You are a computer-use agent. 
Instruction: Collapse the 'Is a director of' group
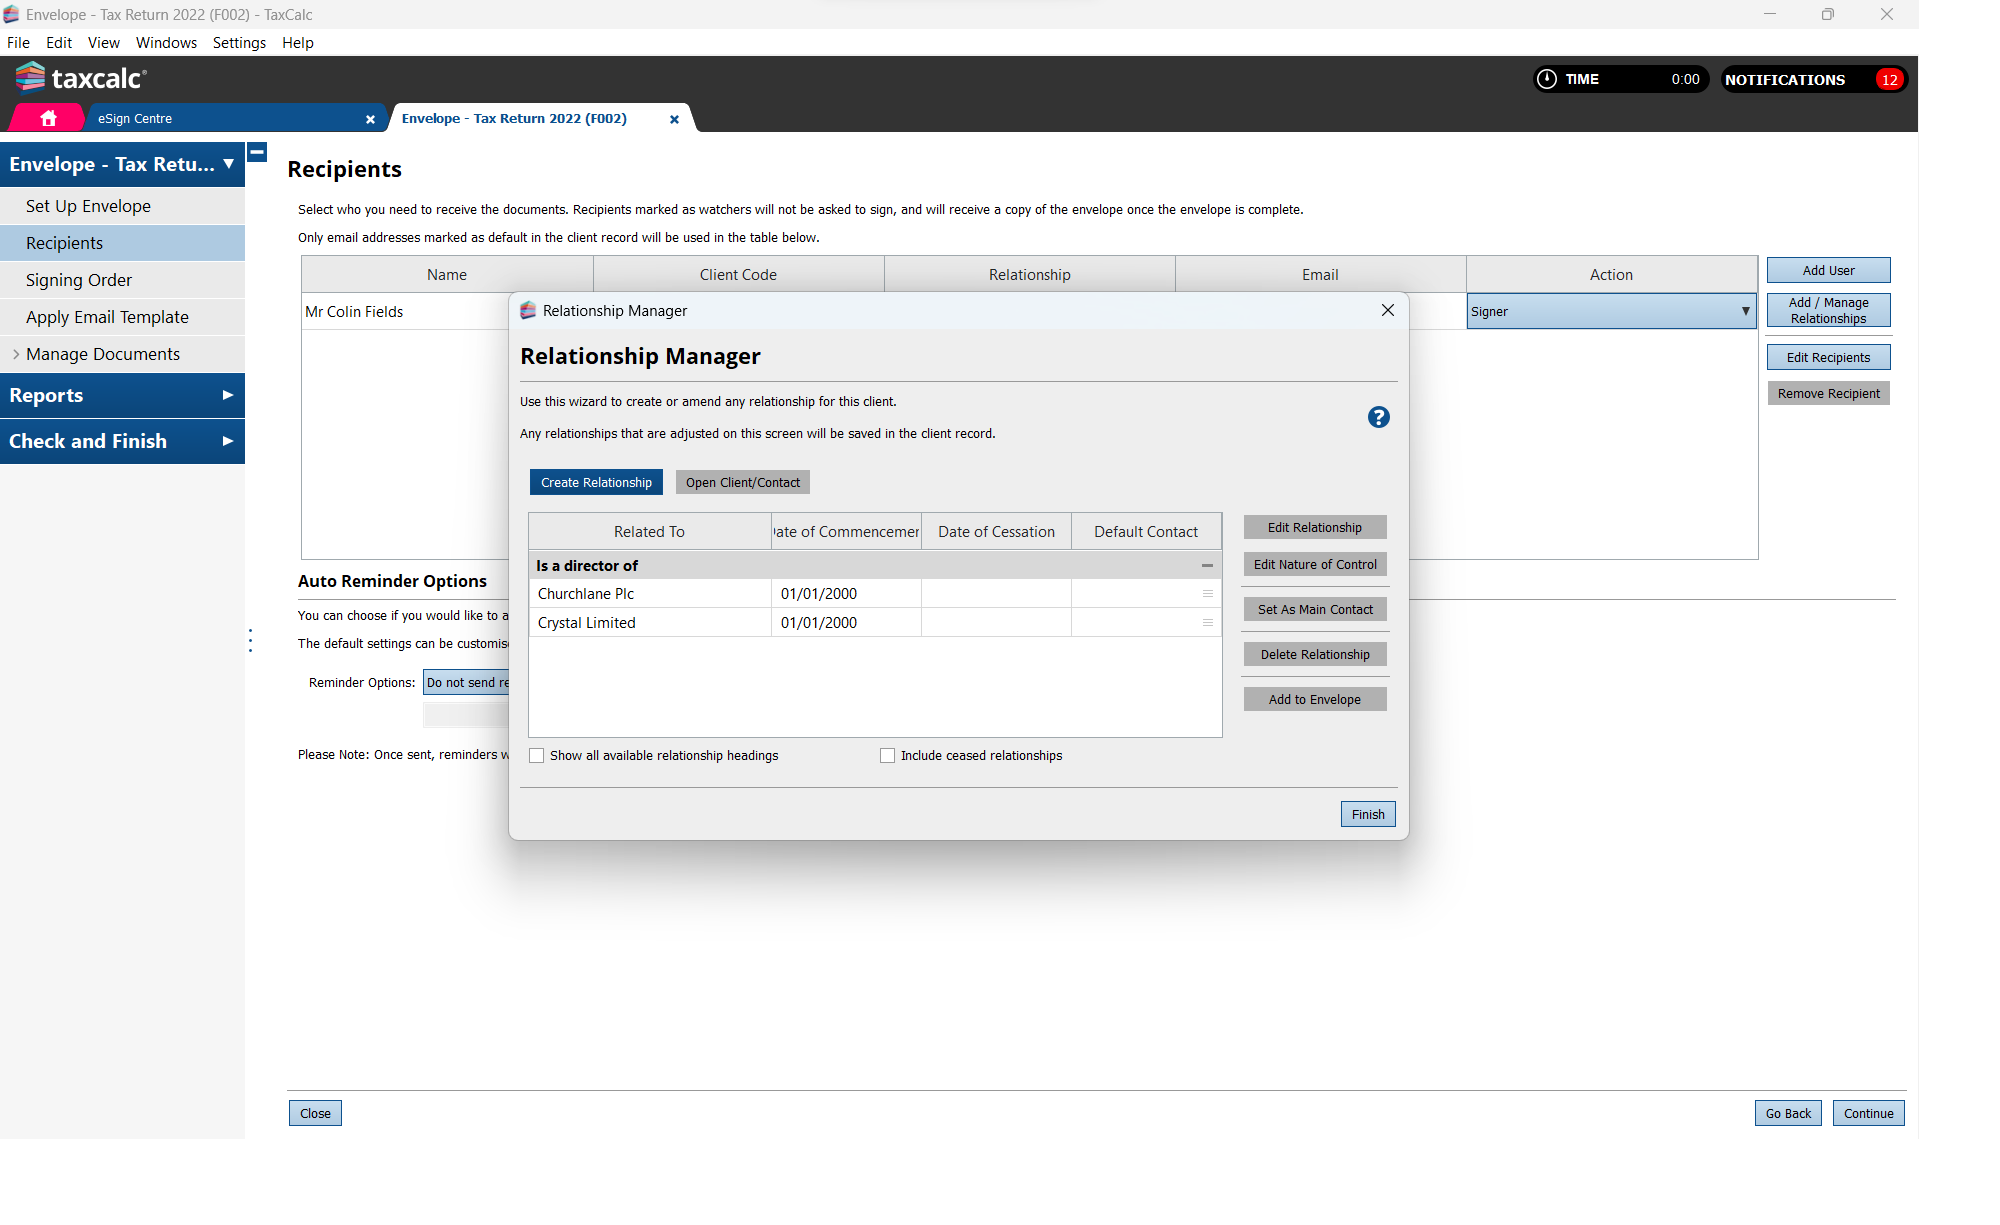pyautogui.click(x=1207, y=566)
